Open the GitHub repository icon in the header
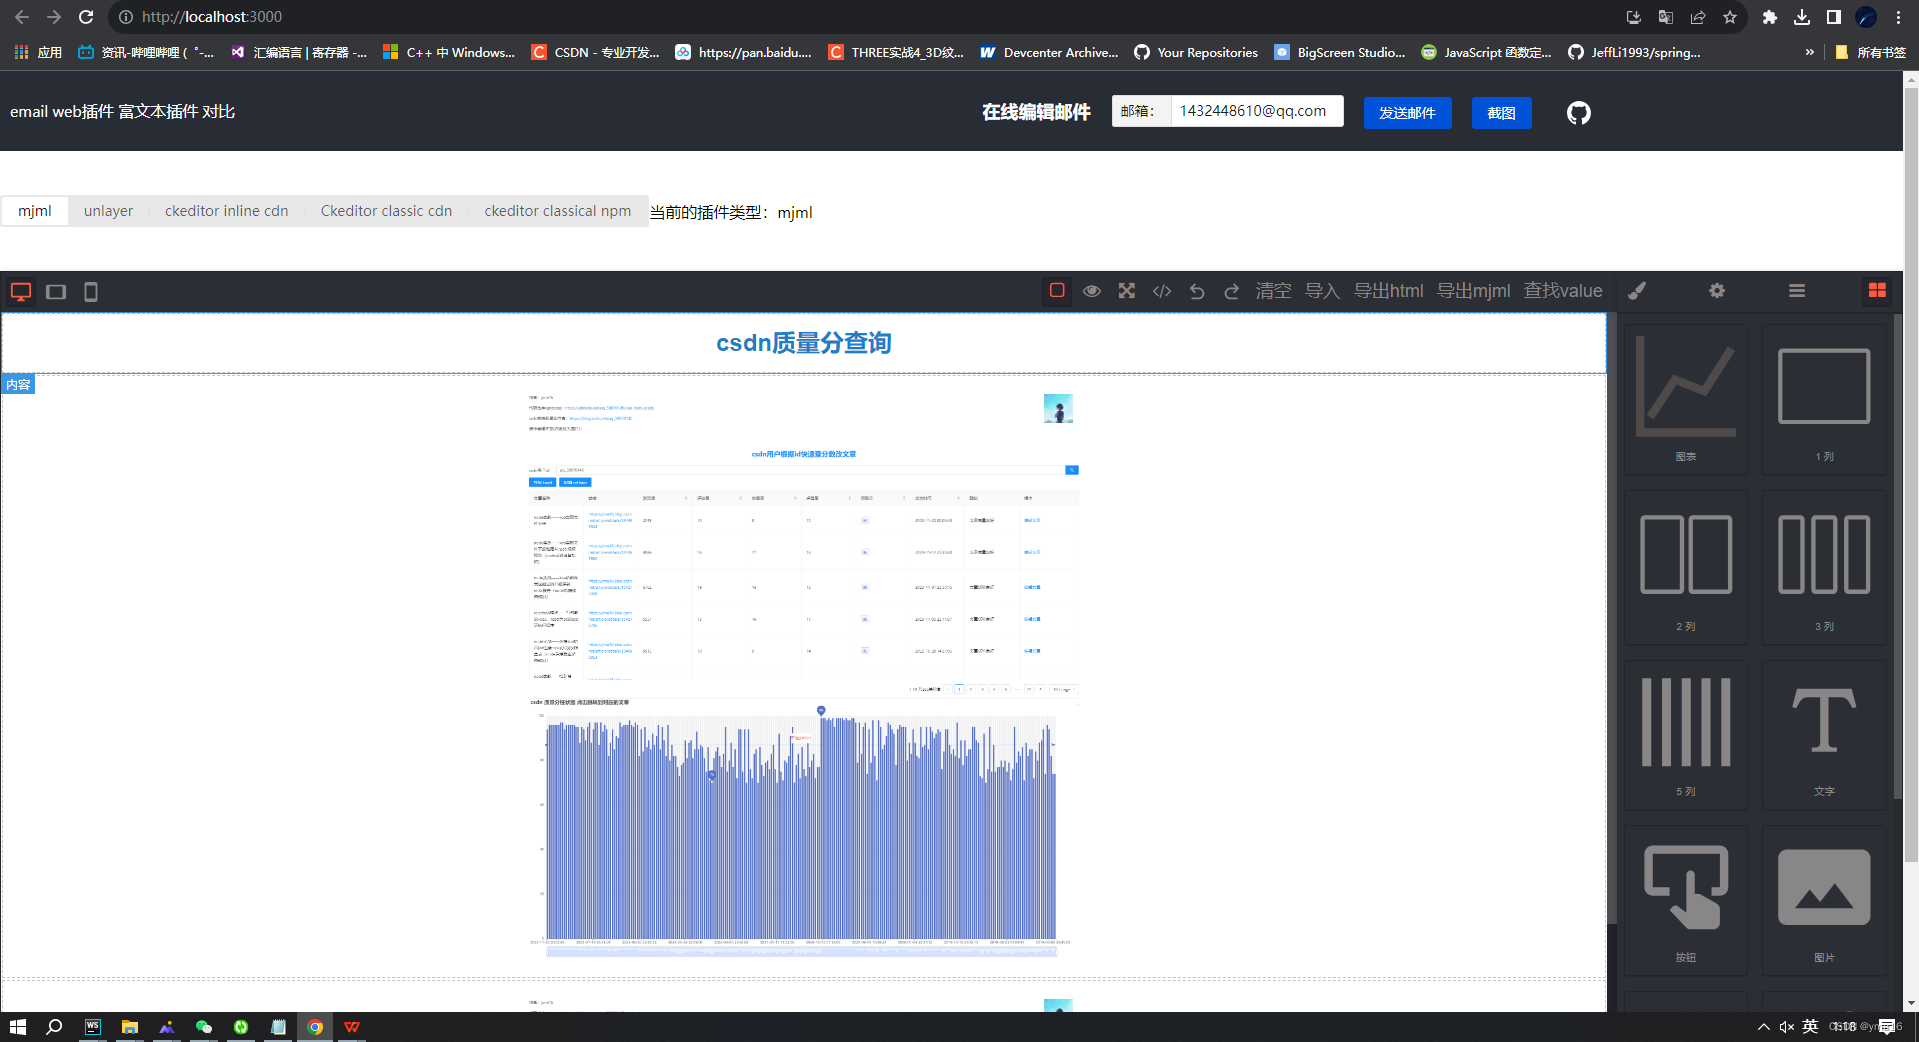 [1578, 112]
